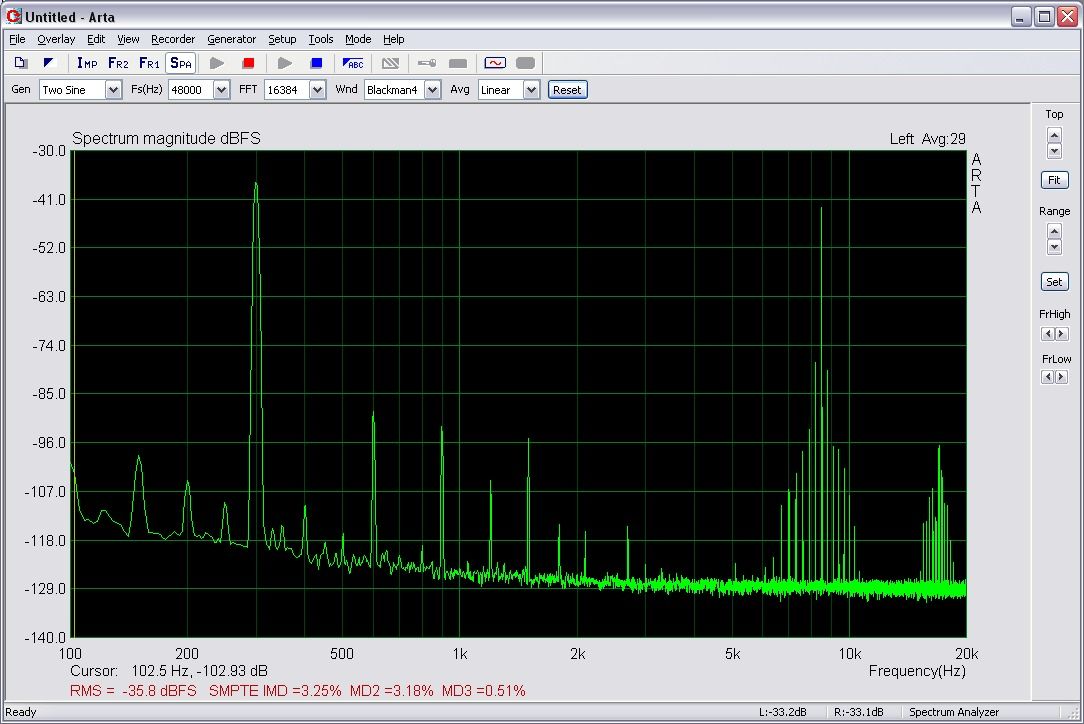Select the FR1 single-channel mode icon
The width and height of the screenshot is (1084, 724).
pyautogui.click(x=149, y=63)
